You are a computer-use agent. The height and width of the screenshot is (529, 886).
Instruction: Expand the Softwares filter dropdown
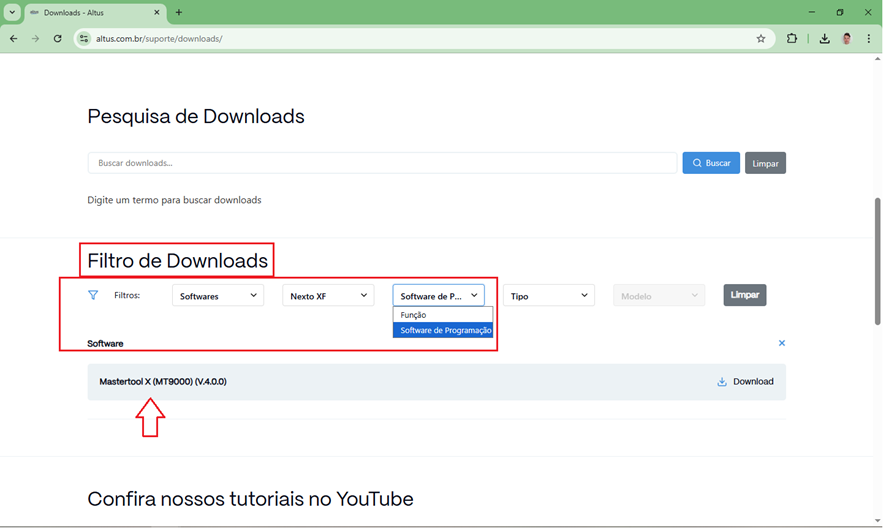tap(218, 296)
